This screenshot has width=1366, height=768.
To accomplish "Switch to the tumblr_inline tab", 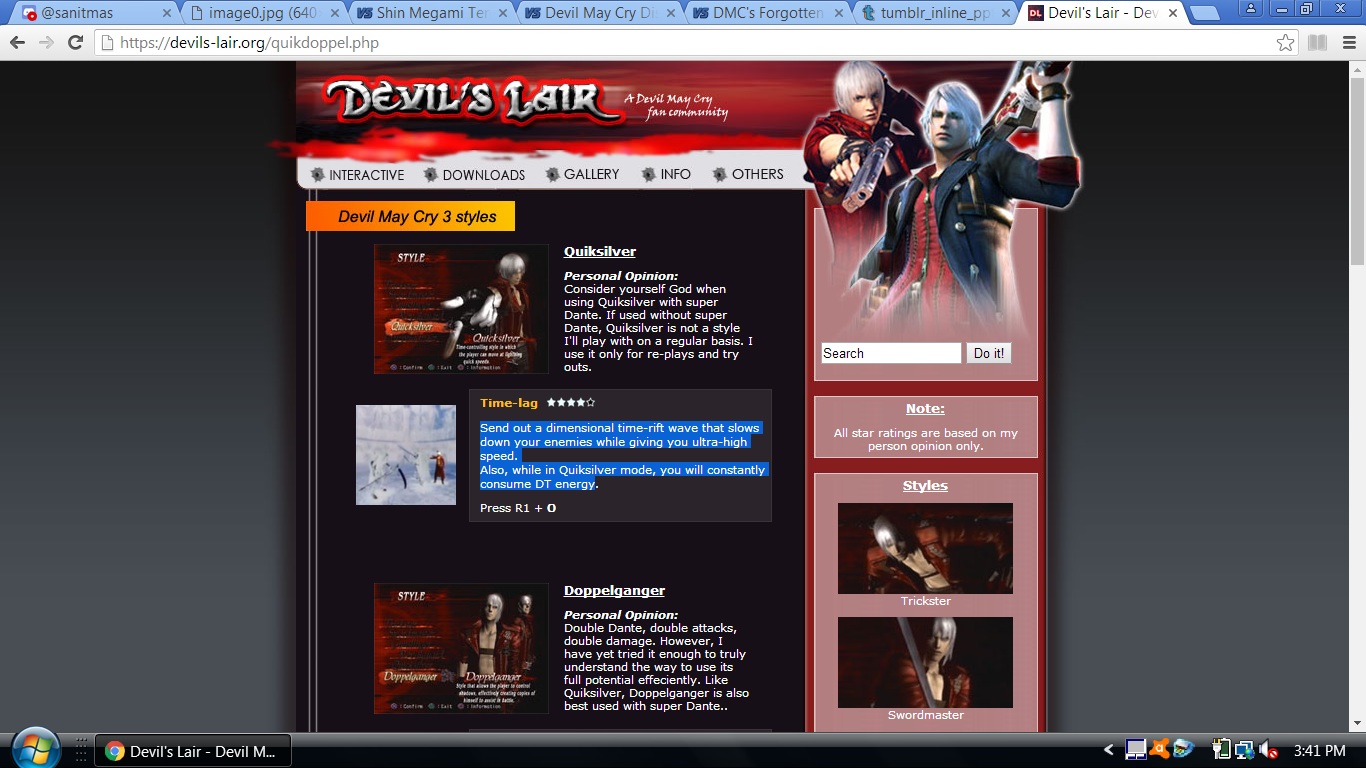I will pos(933,14).
